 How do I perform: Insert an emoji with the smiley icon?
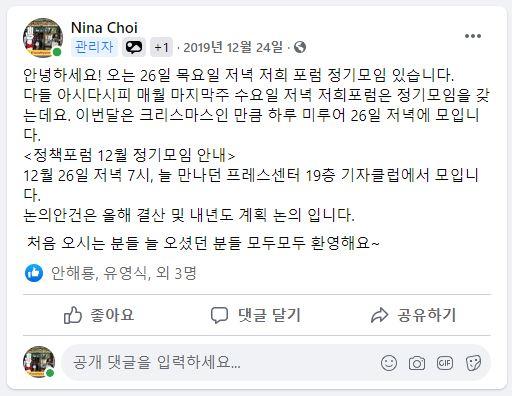pyautogui.click(x=389, y=363)
